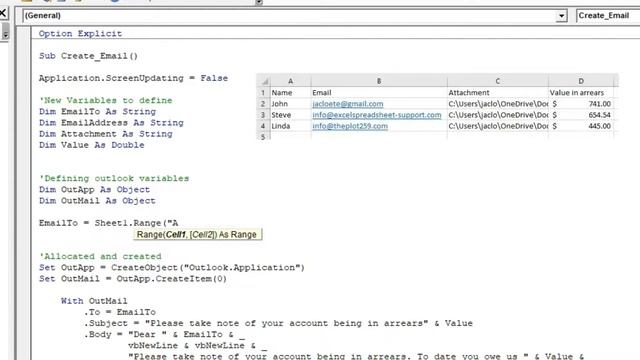Click the "With OutMail" line
The image size is (640, 360).
pos(94,301)
